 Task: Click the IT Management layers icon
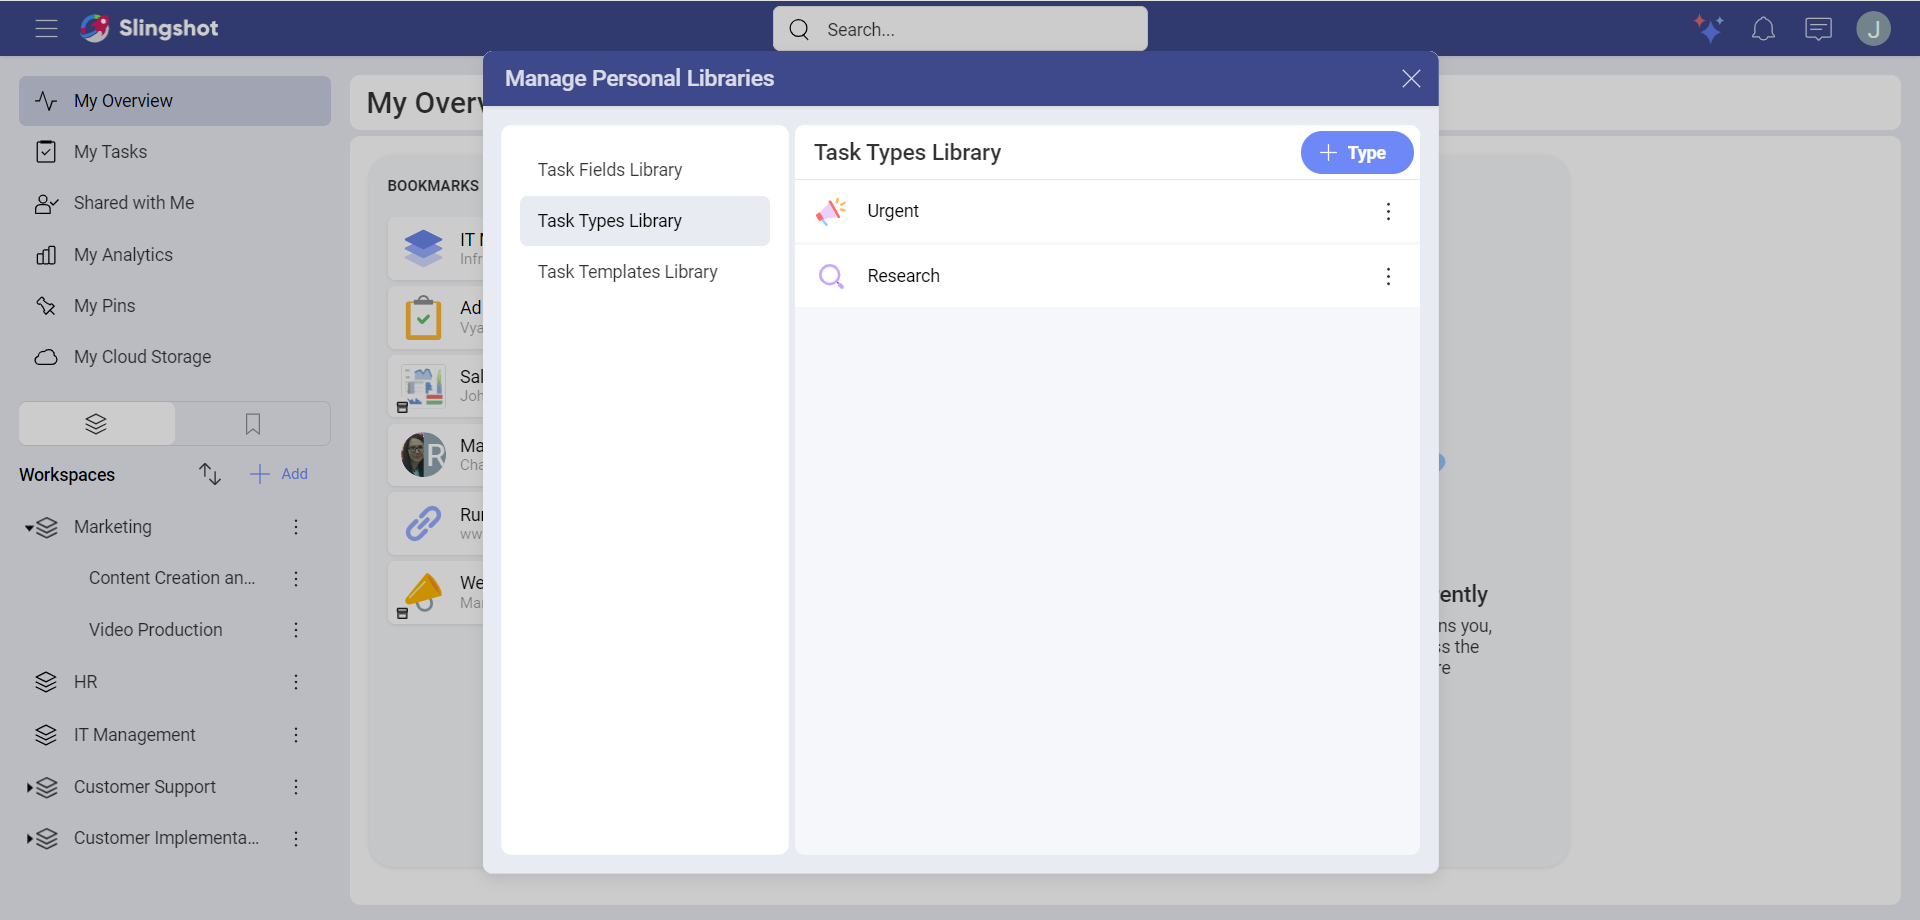(x=46, y=735)
